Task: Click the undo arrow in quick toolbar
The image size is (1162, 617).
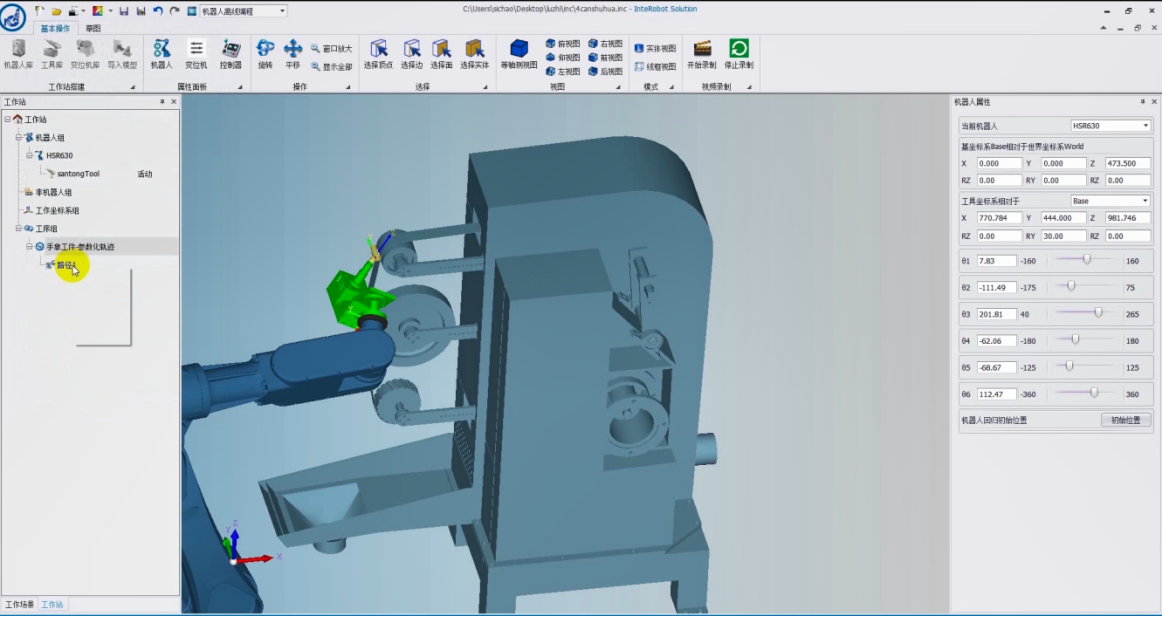Action: point(158,11)
